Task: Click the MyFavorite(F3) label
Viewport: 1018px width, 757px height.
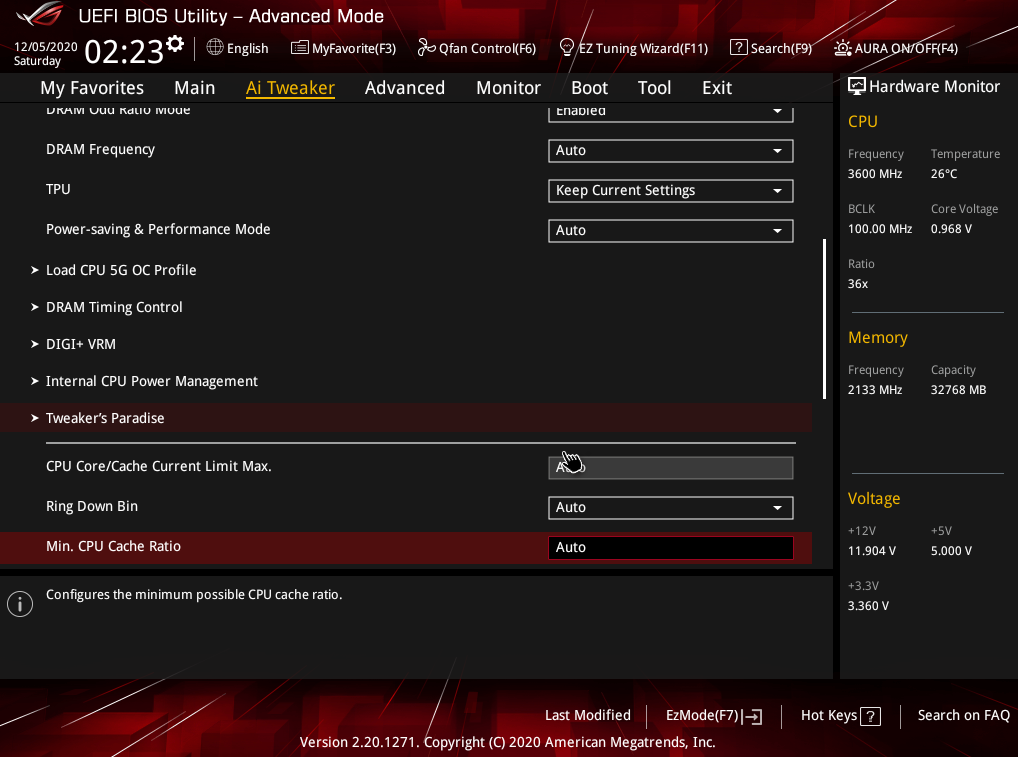Action: click(x=354, y=49)
